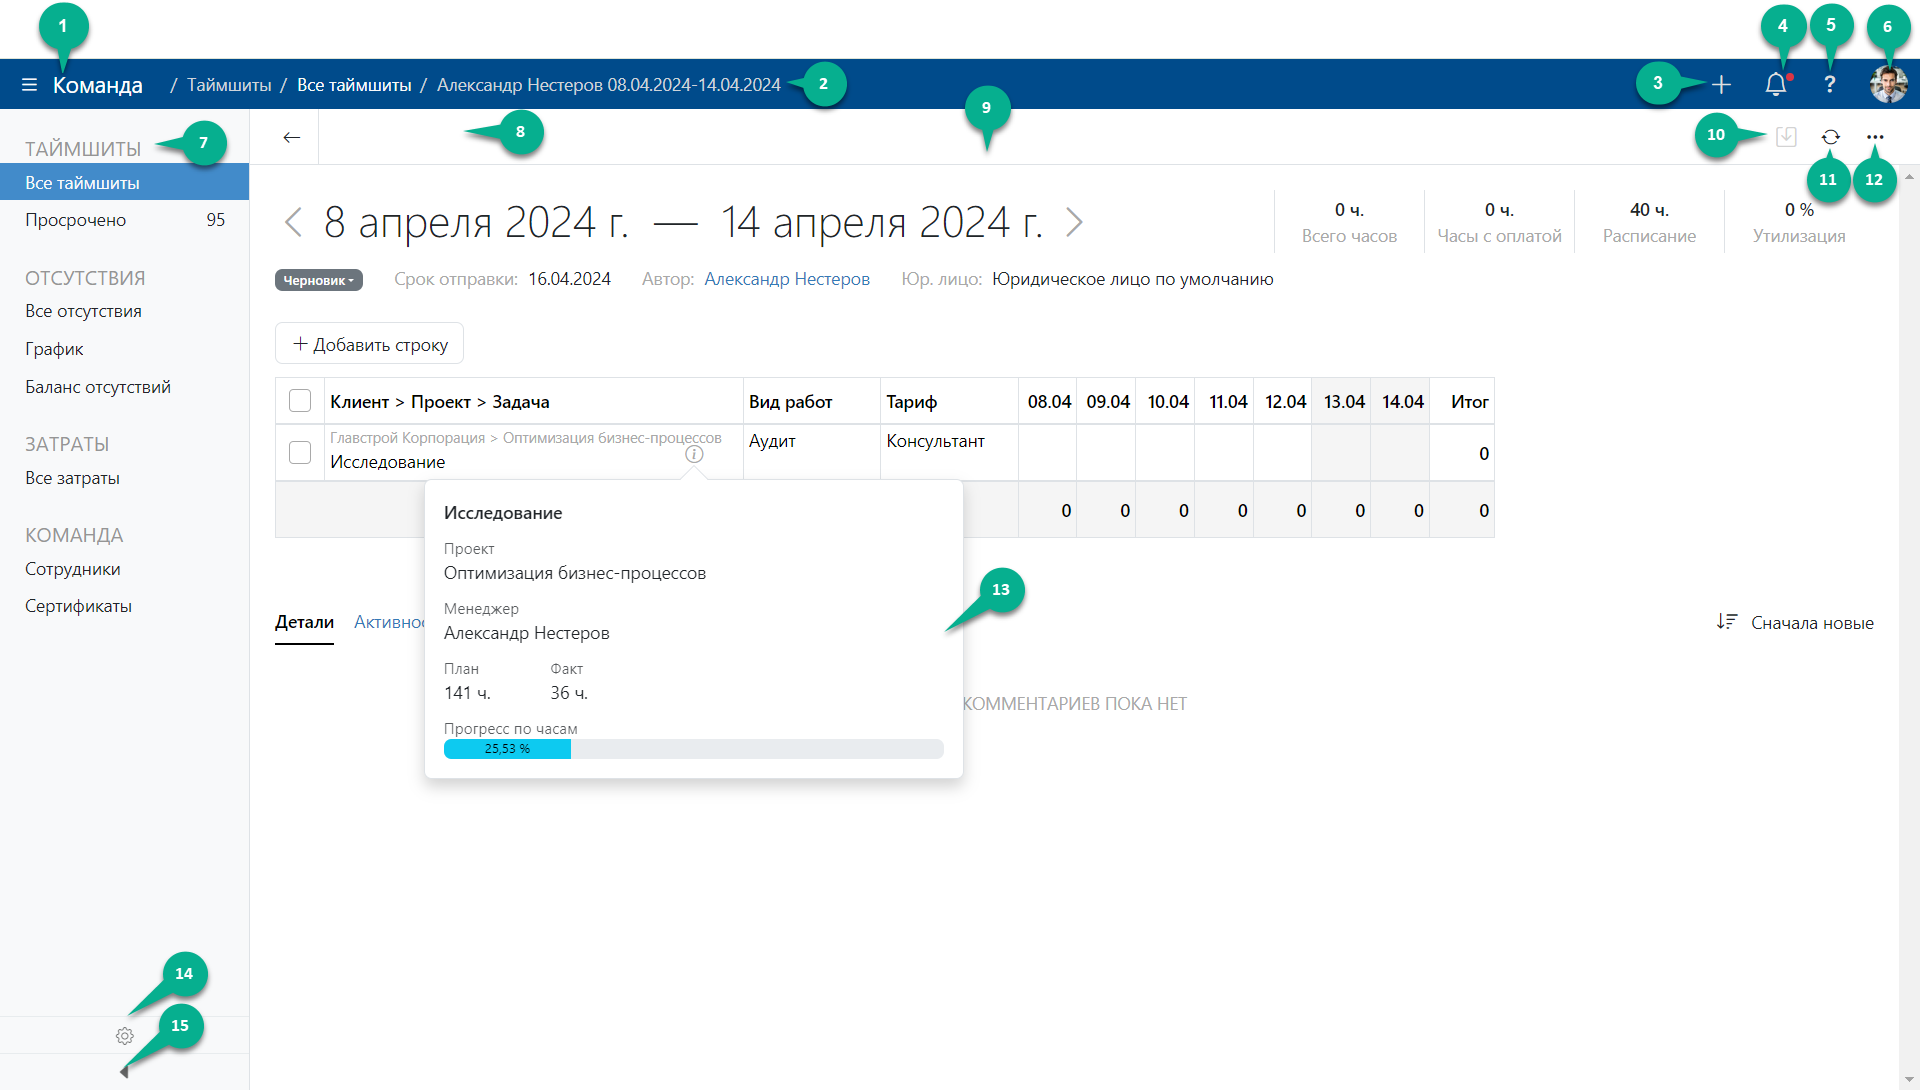Open the user profile avatar
1920x1090 pixels.
coord(1888,85)
